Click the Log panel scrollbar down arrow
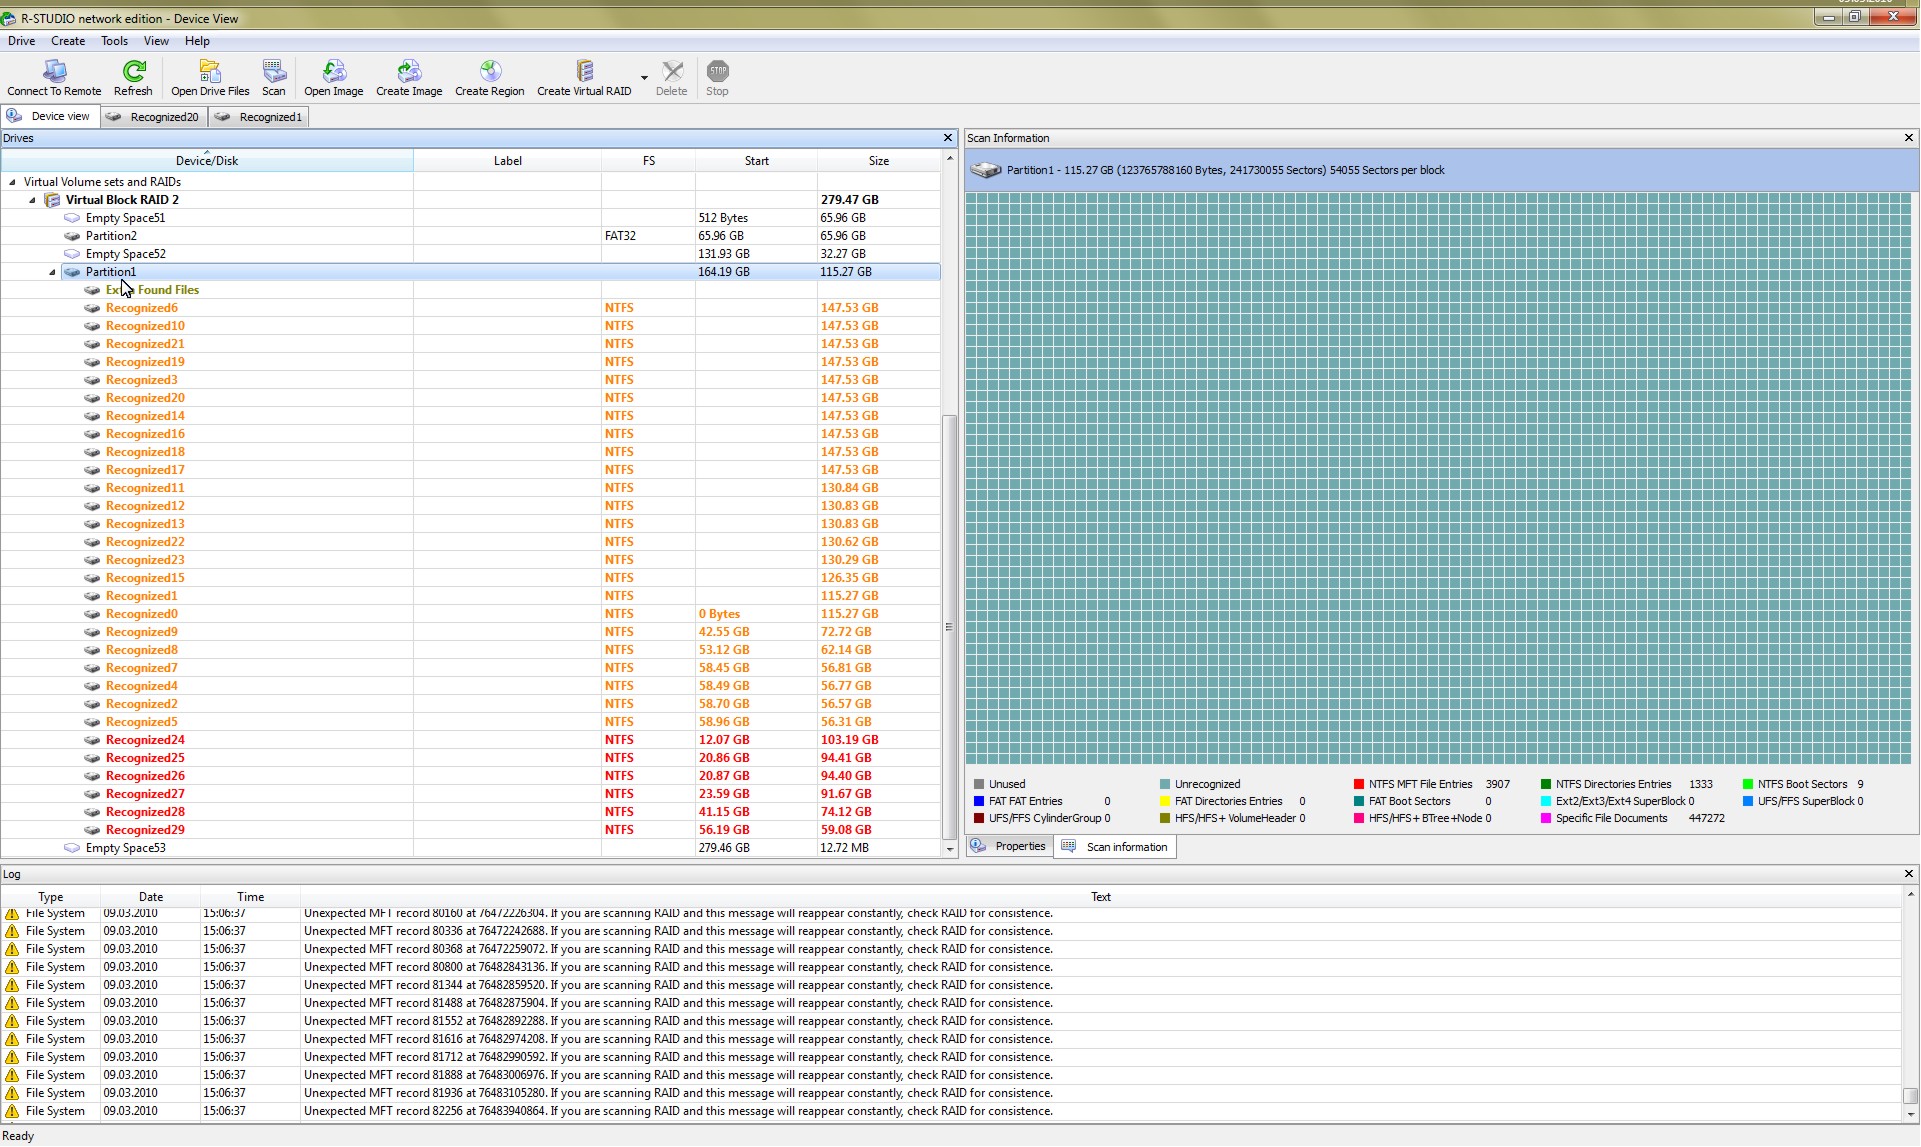 (x=1910, y=1114)
